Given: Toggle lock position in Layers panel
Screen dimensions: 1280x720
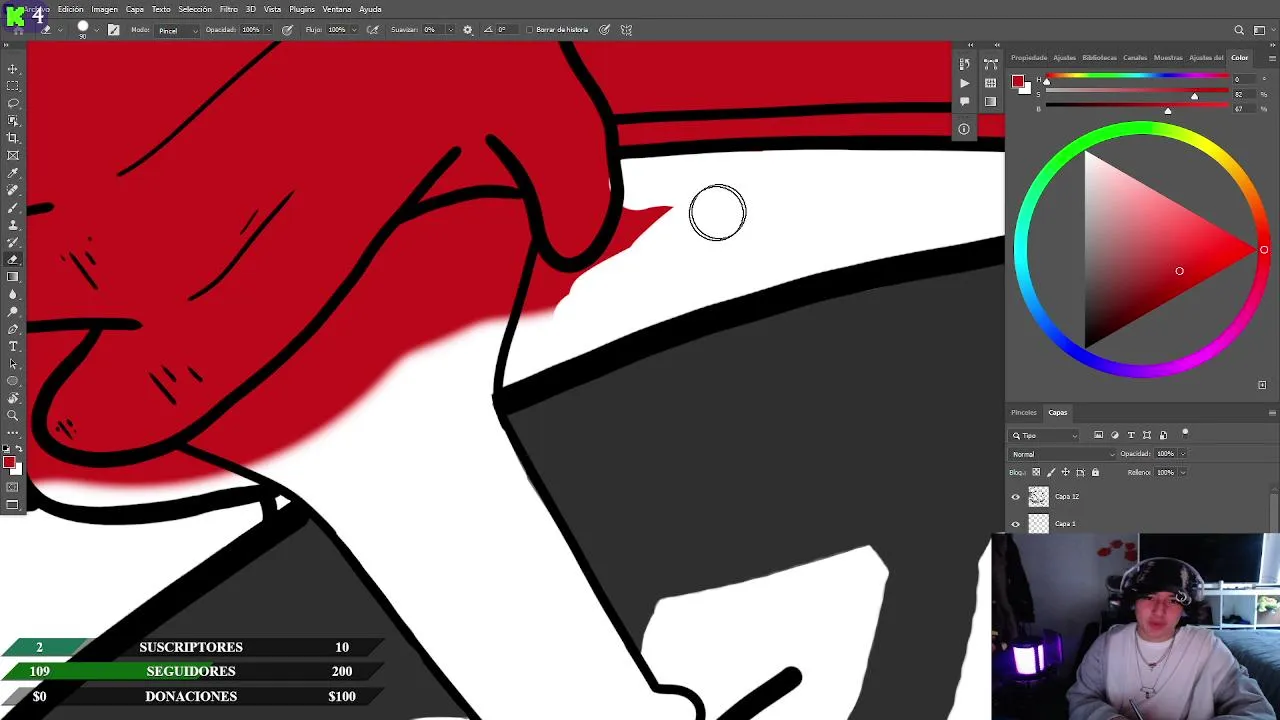Looking at the screenshot, I should [1065, 472].
